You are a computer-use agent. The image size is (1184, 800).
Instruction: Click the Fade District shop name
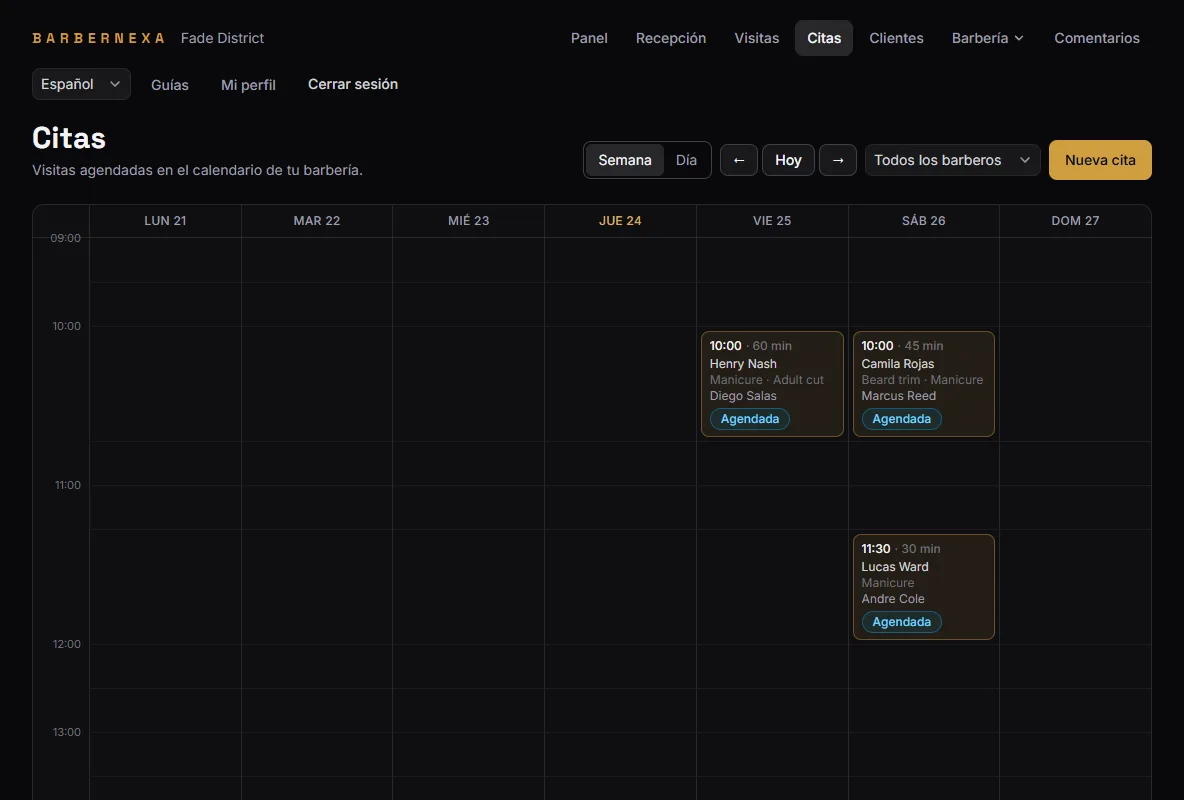click(x=223, y=38)
